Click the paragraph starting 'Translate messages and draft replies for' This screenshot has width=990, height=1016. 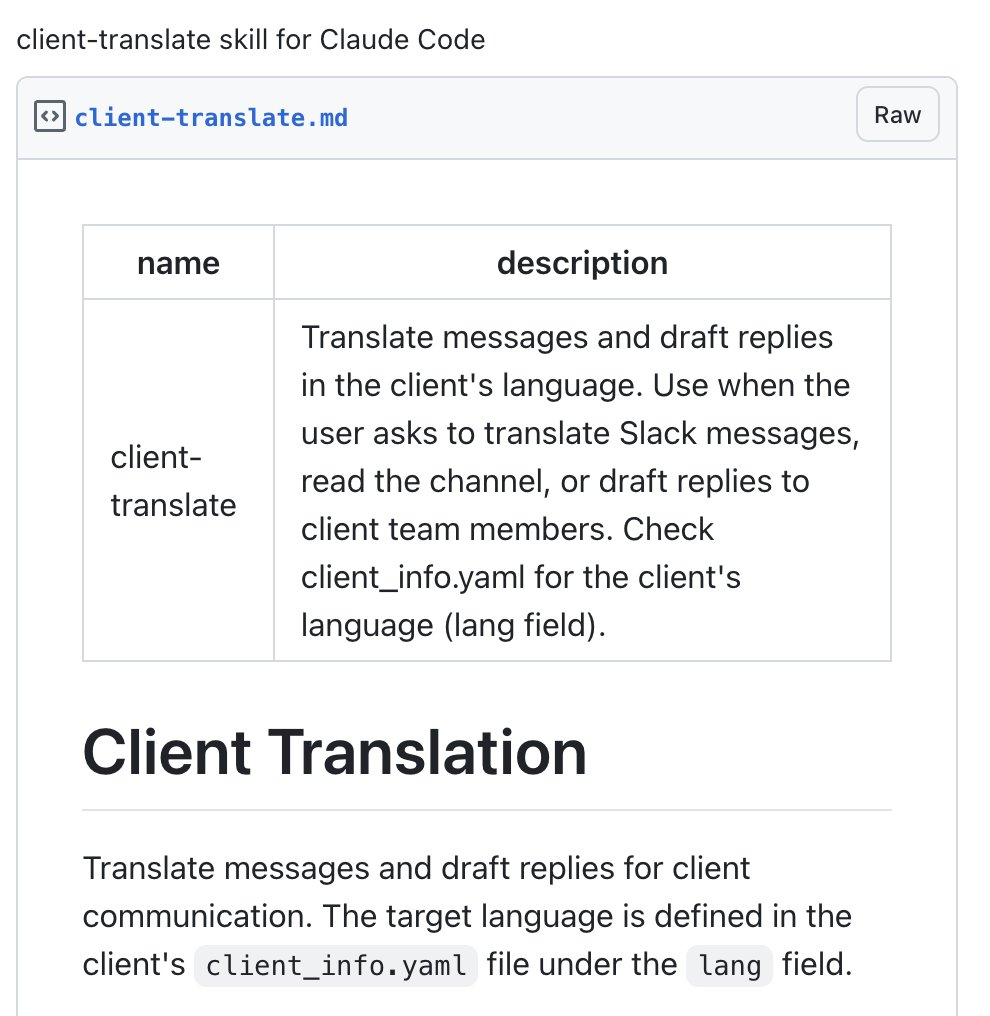pos(467,916)
